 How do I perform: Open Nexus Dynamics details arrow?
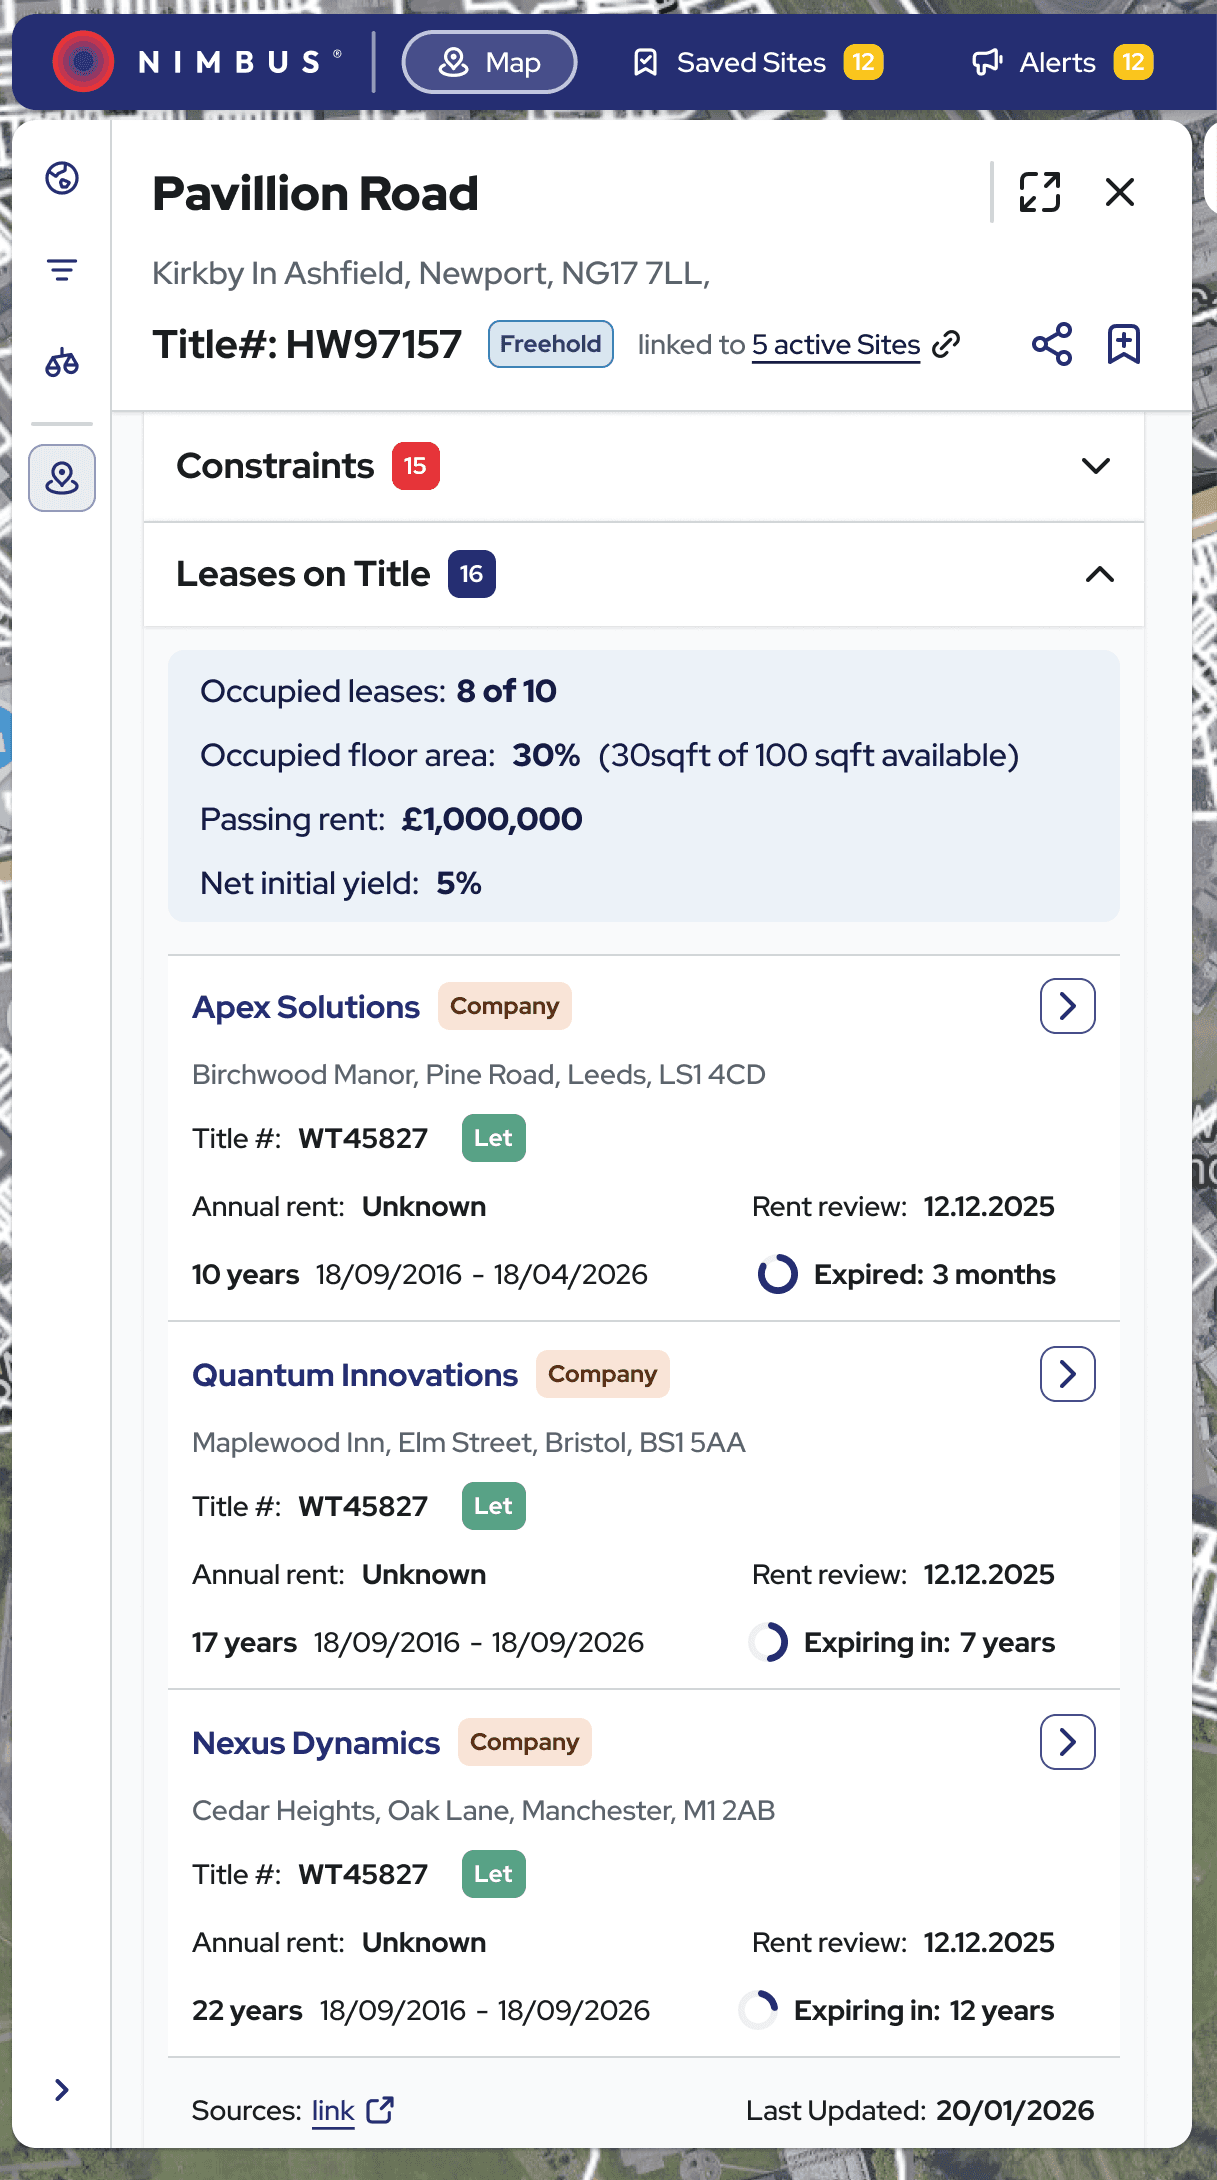point(1068,1742)
